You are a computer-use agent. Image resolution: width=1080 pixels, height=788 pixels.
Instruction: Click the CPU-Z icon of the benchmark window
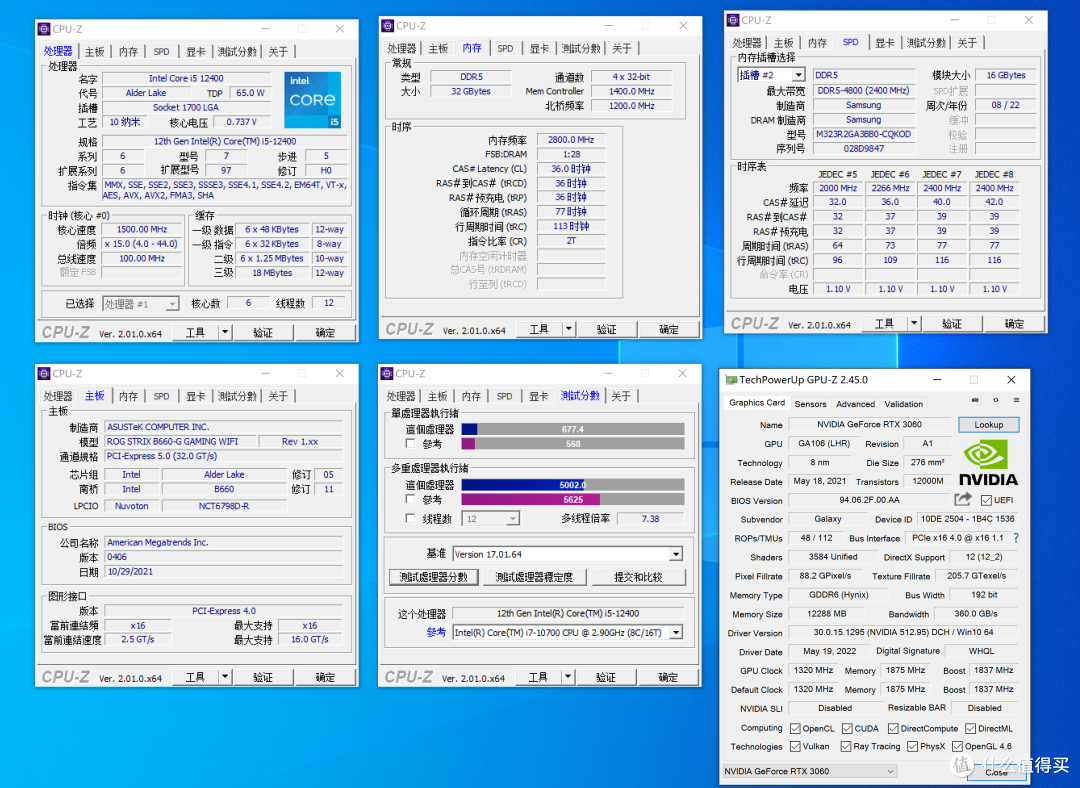point(388,373)
